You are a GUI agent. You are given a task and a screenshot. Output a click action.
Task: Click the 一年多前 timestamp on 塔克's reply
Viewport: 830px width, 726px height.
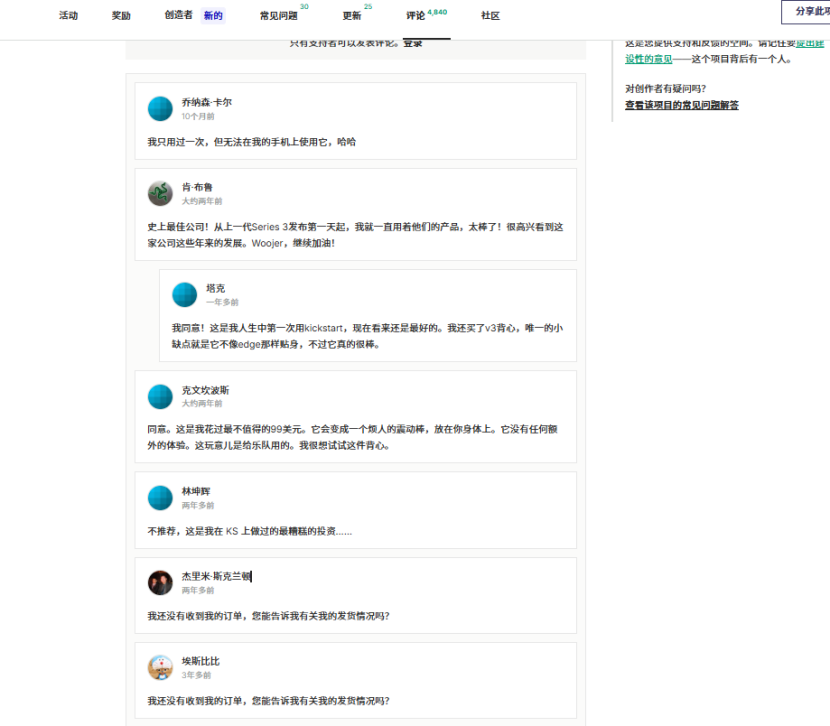[x=222, y=302]
